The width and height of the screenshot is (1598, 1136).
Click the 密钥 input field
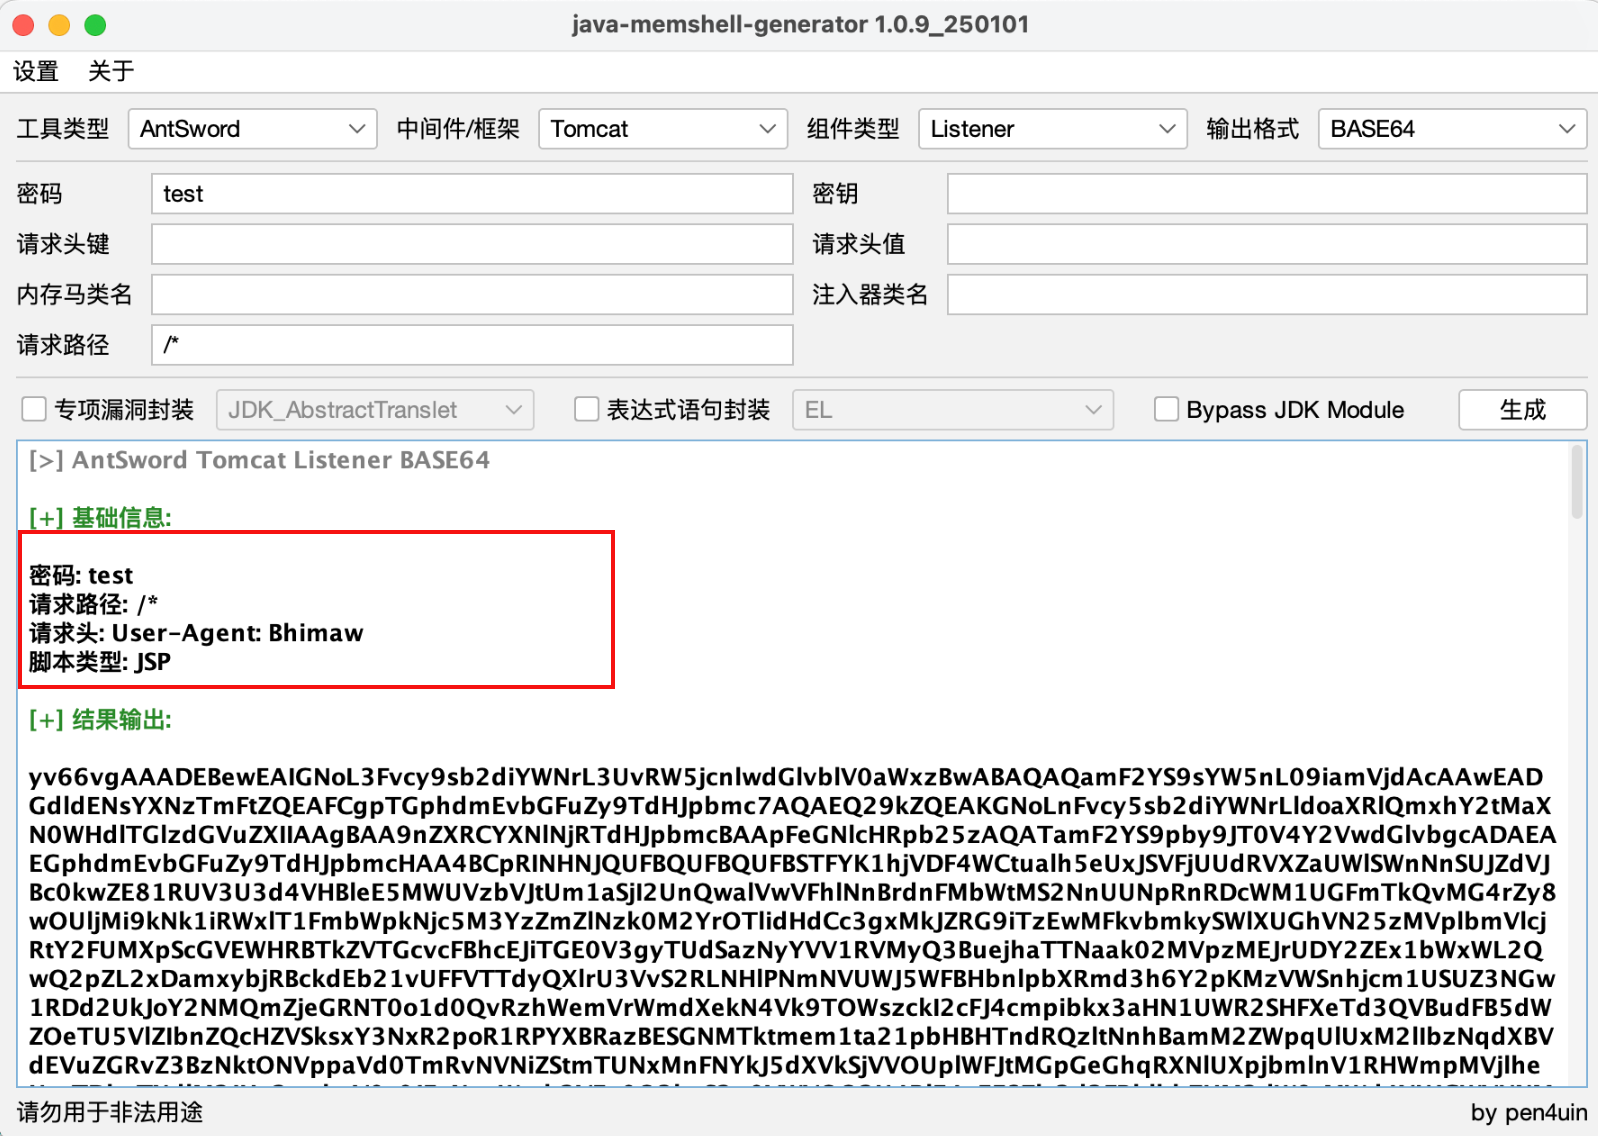click(1267, 194)
